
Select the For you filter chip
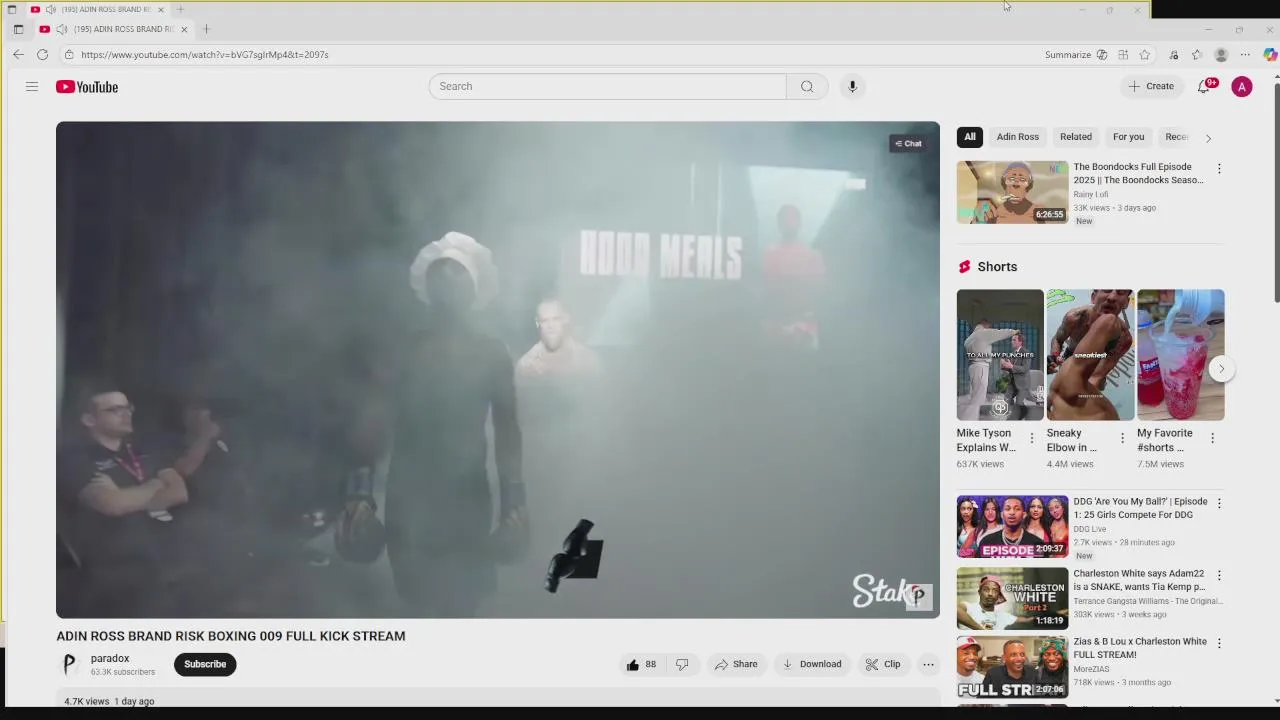point(1129,137)
